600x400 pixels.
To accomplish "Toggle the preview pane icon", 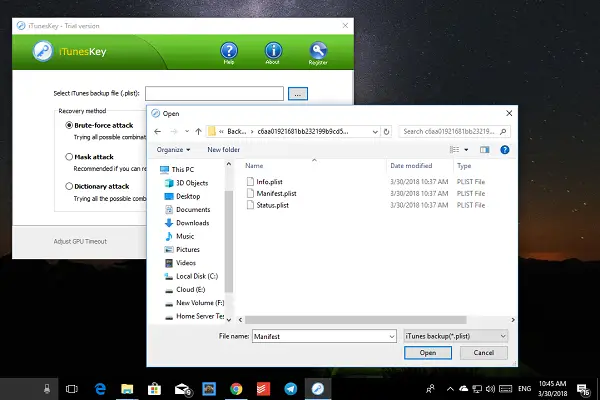I will click(x=484, y=150).
